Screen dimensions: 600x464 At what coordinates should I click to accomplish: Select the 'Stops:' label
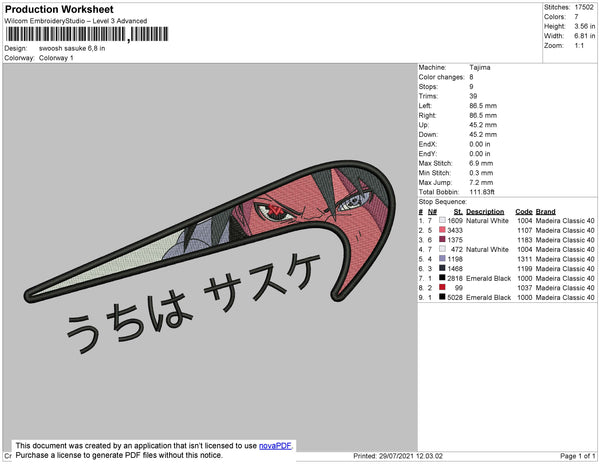tap(428, 86)
